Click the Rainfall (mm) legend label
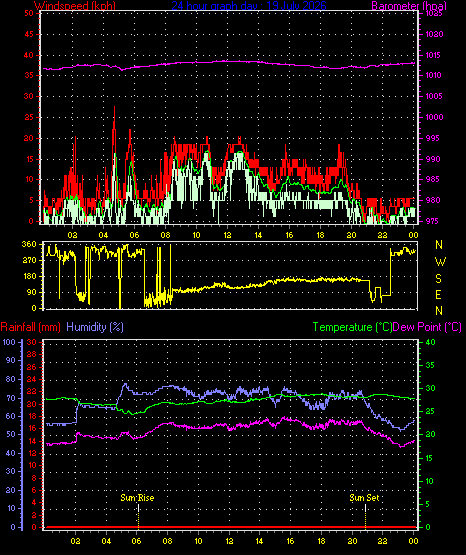The image size is (466, 555). tap(30, 327)
